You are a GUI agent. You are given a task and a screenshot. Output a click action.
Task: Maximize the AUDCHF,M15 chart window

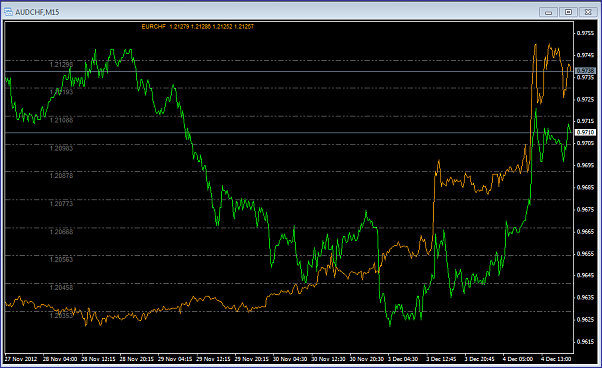coord(568,12)
